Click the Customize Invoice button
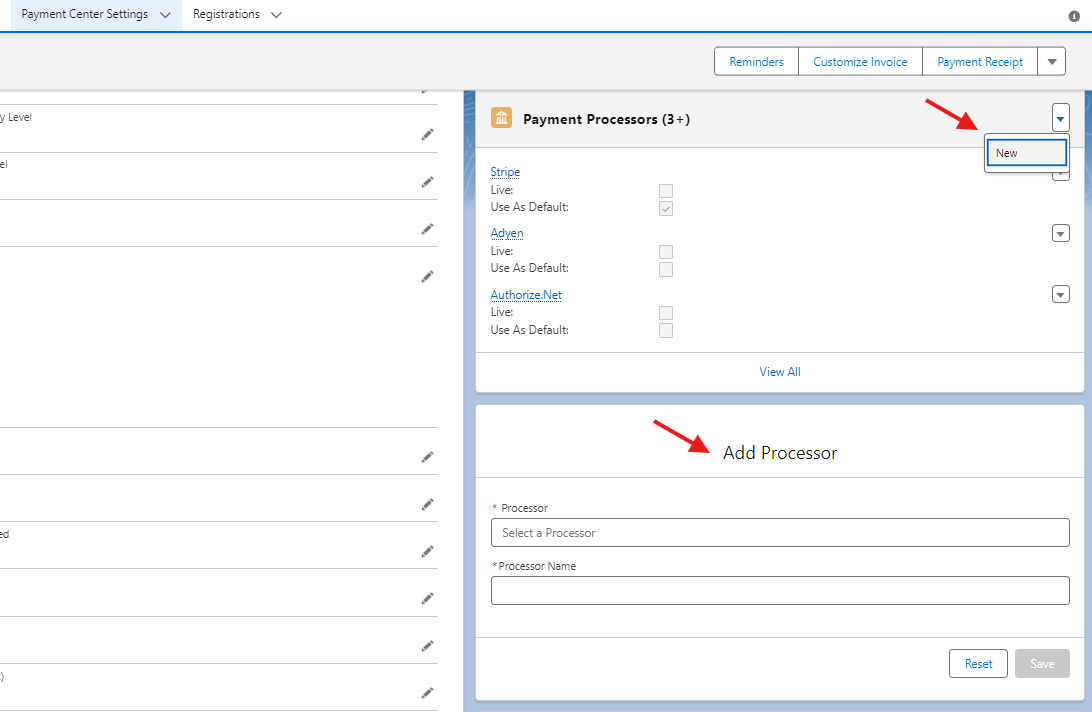The width and height of the screenshot is (1092, 712). click(860, 61)
